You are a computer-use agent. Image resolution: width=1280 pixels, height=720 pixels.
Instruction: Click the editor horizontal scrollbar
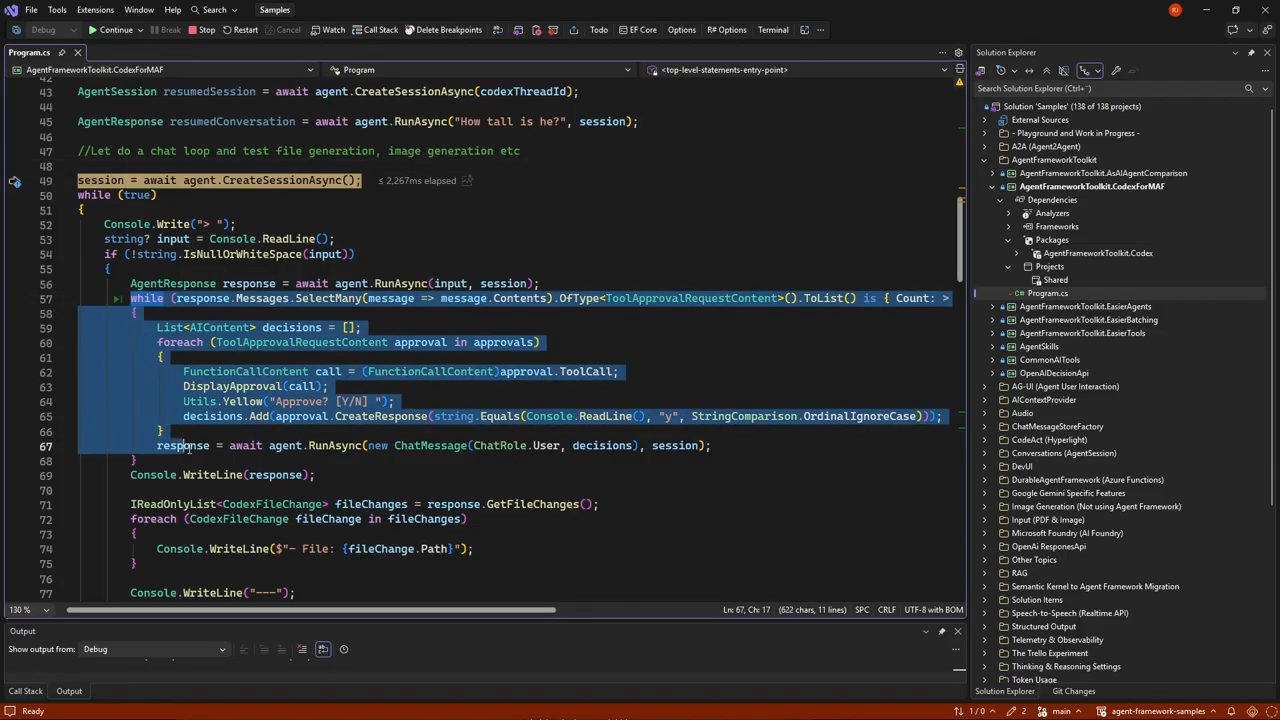point(311,610)
